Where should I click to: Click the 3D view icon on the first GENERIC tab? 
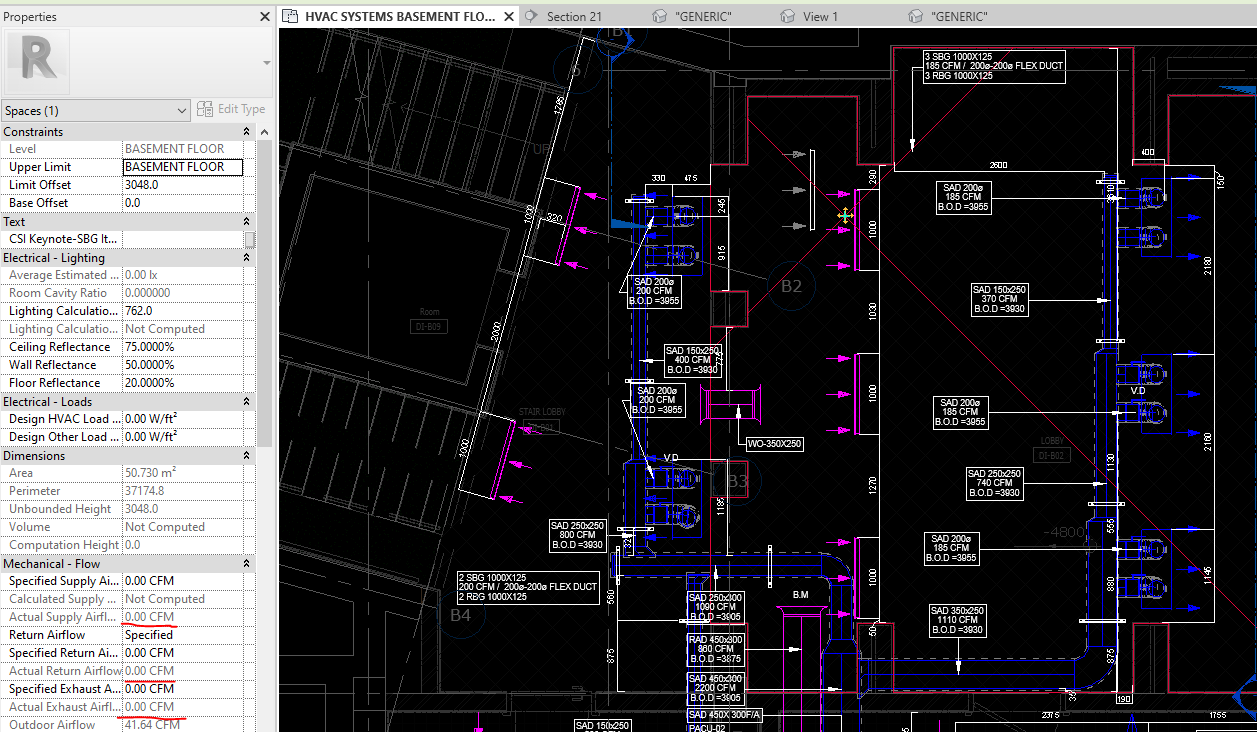point(658,16)
